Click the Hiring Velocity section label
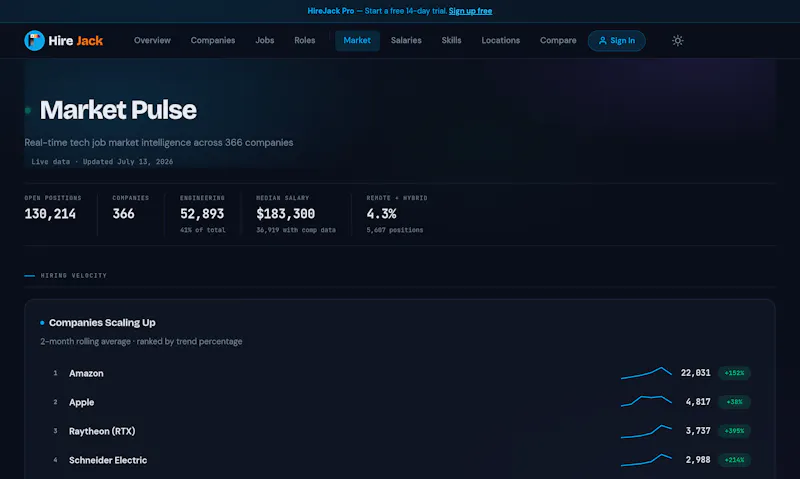The width and height of the screenshot is (800, 479). point(73,275)
